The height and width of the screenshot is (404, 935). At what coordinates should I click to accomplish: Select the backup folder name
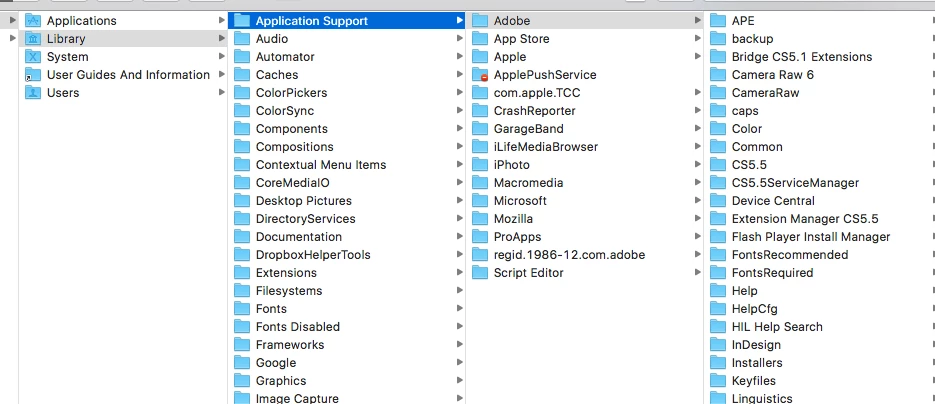(x=753, y=39)
